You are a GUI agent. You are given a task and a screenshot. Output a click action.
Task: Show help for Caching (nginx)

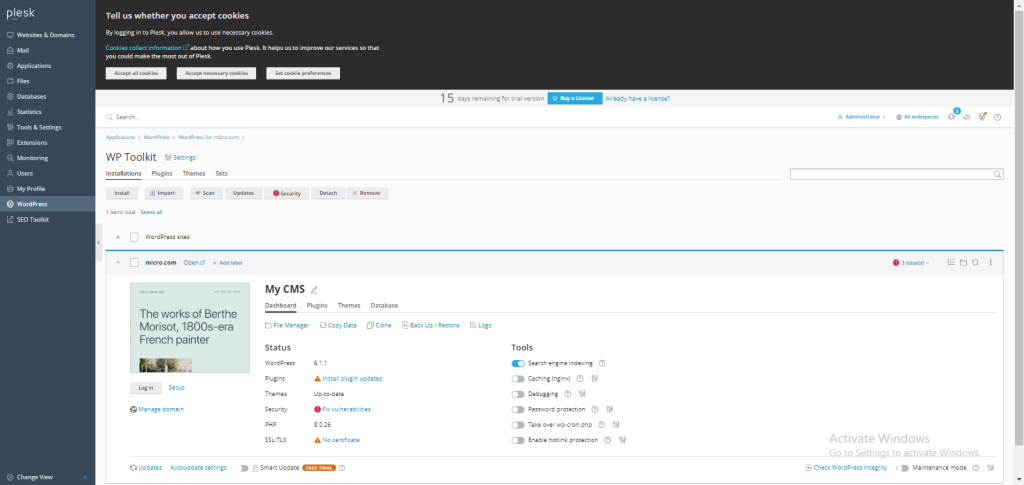click(x=580, y=378)
